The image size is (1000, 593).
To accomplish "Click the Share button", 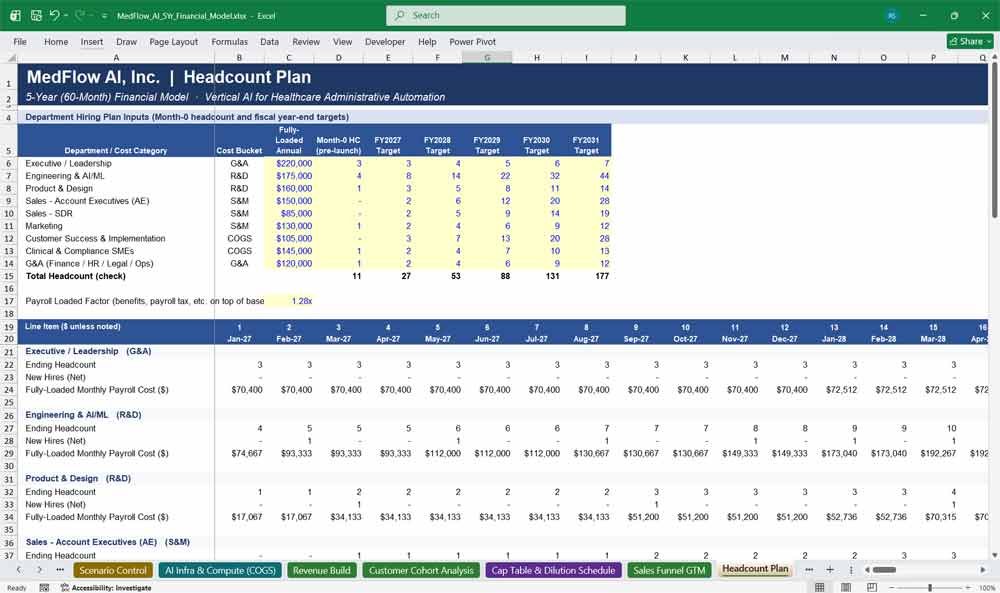I will [x=970, y=41].
